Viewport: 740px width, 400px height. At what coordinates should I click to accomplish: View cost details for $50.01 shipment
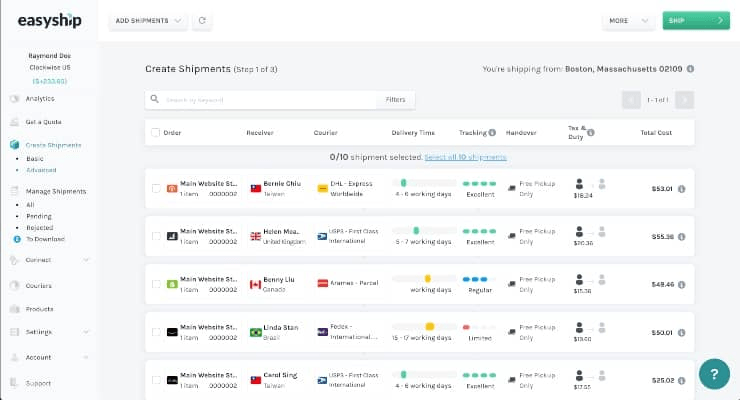click(x=681, y=333)
